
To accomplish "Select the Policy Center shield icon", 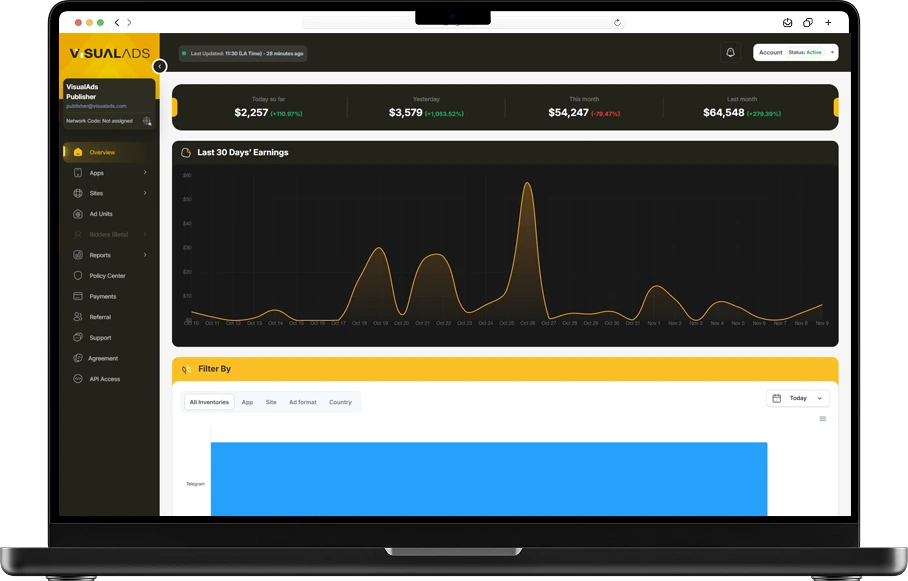I will pyautogui.click(x=80, y=275).
